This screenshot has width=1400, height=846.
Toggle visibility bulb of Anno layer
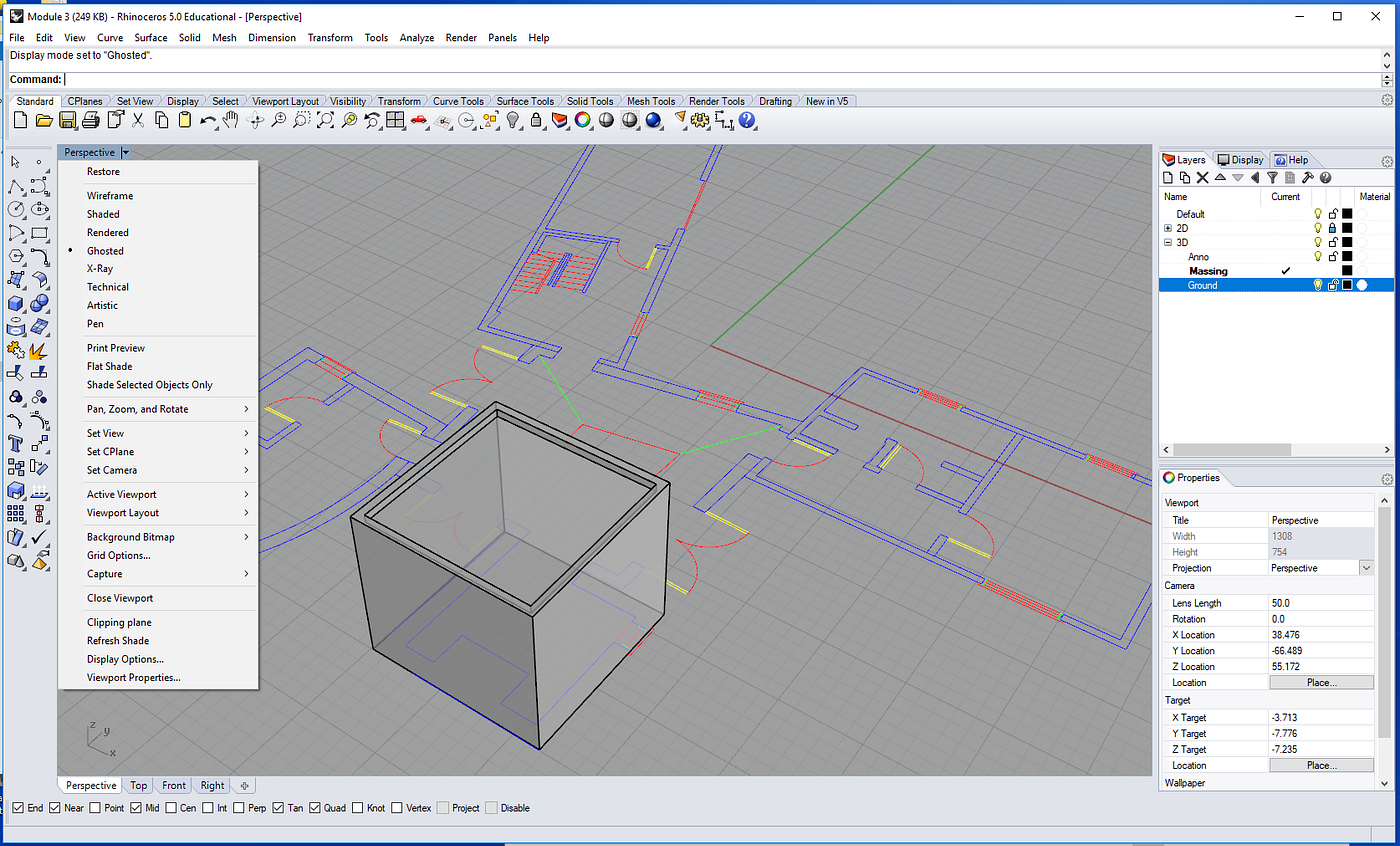(1318, 257)
